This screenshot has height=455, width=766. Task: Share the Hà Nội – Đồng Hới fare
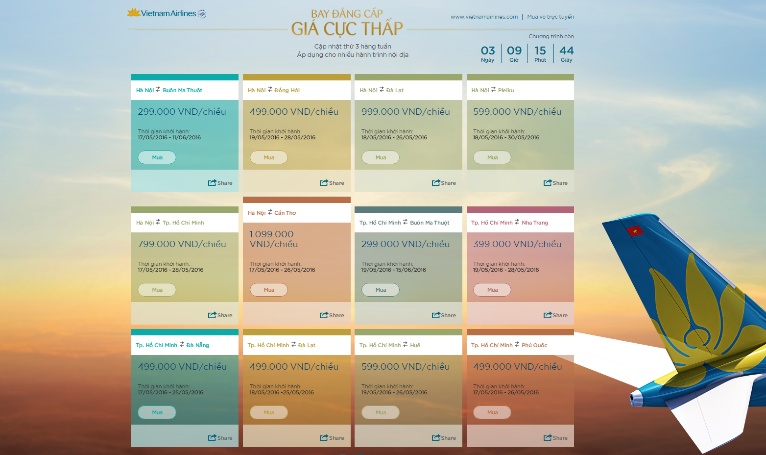[x=332, y=183]
